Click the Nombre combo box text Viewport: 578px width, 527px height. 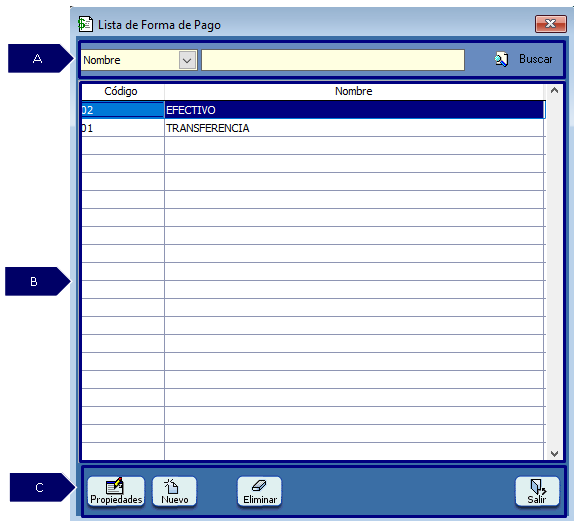point(102,60)
